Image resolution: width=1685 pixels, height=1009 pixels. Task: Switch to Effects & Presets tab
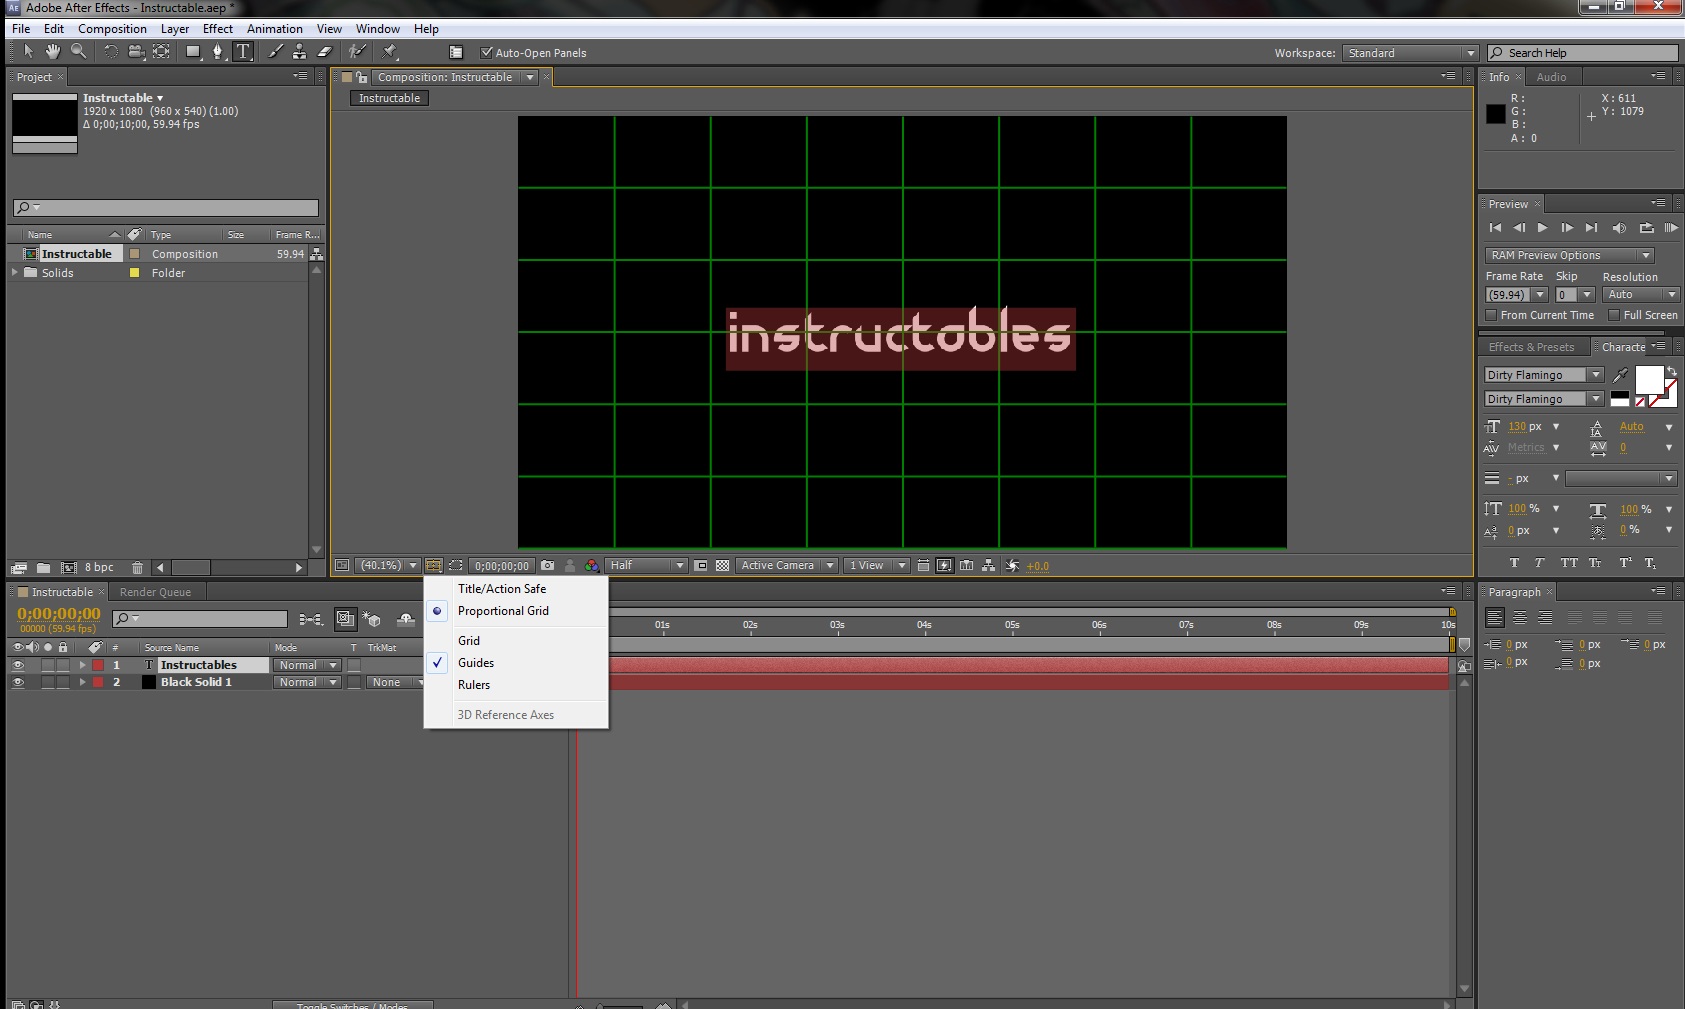(1531, 347)
